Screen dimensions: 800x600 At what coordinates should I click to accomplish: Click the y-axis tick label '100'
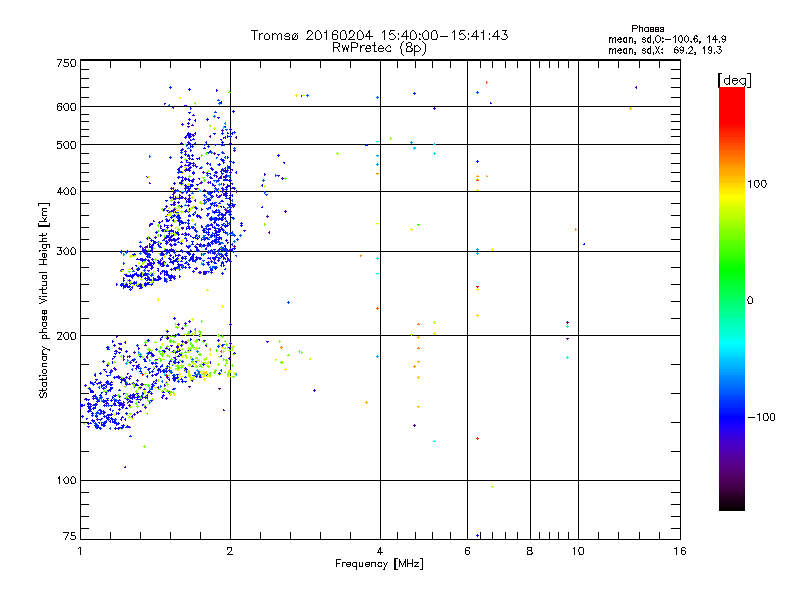(x=66, y=480)
